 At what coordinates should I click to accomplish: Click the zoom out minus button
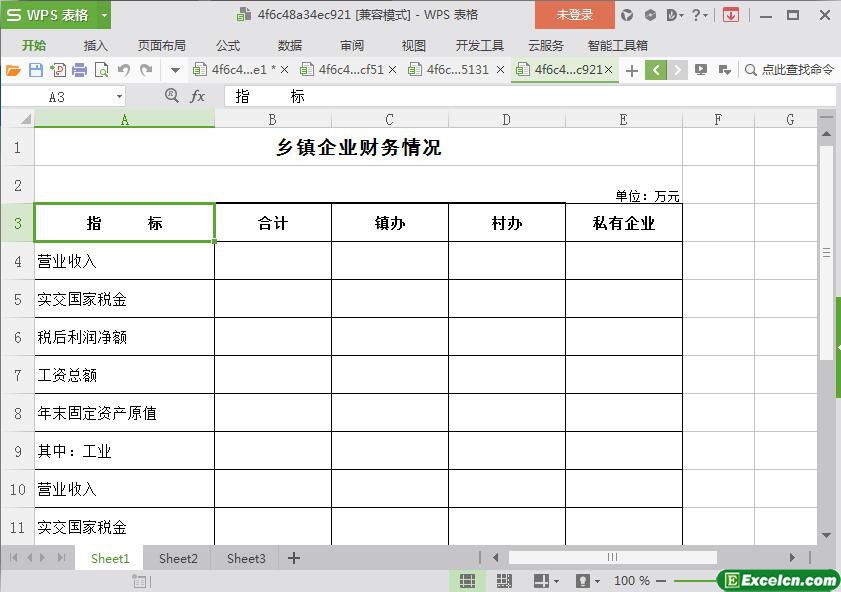point(660,581)
